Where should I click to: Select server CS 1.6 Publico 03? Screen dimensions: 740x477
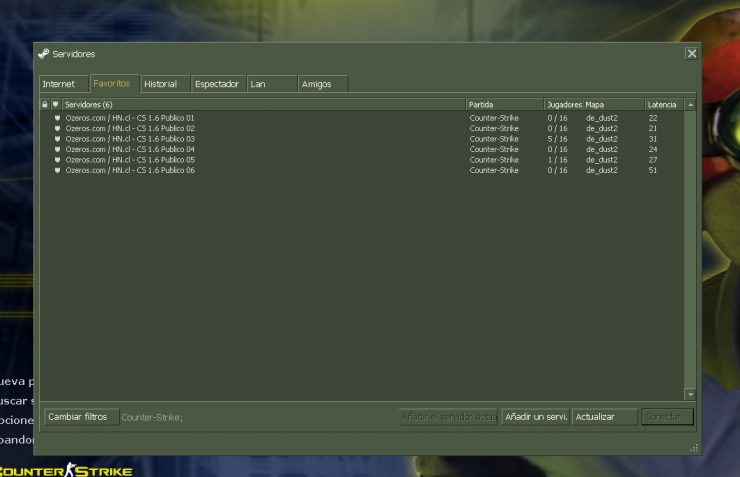(x=362, y=139)
